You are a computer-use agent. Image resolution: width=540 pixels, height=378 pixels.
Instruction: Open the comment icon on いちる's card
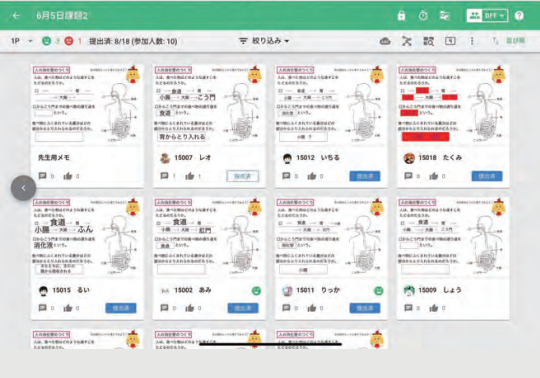pos(286,176)
